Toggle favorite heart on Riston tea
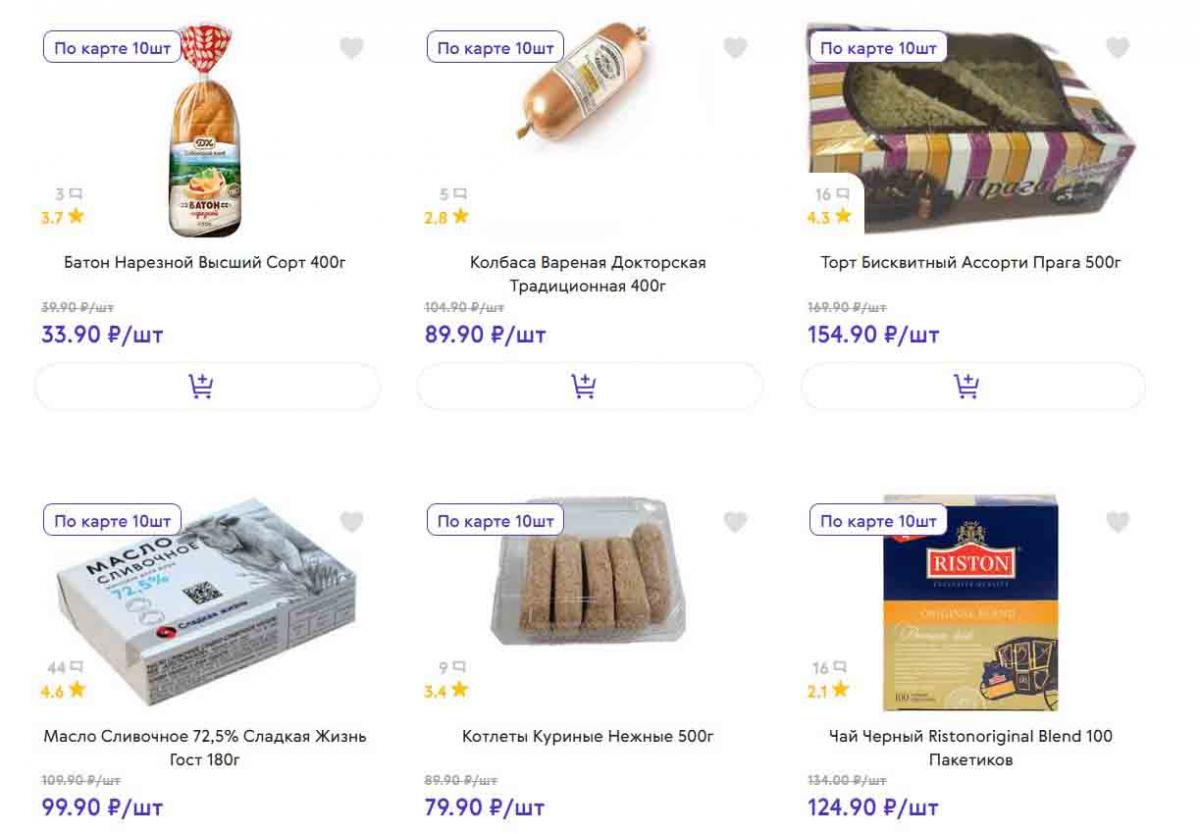Image resolution: width=1200 pixels, height=834 pixels. [x=1117, y=522]
